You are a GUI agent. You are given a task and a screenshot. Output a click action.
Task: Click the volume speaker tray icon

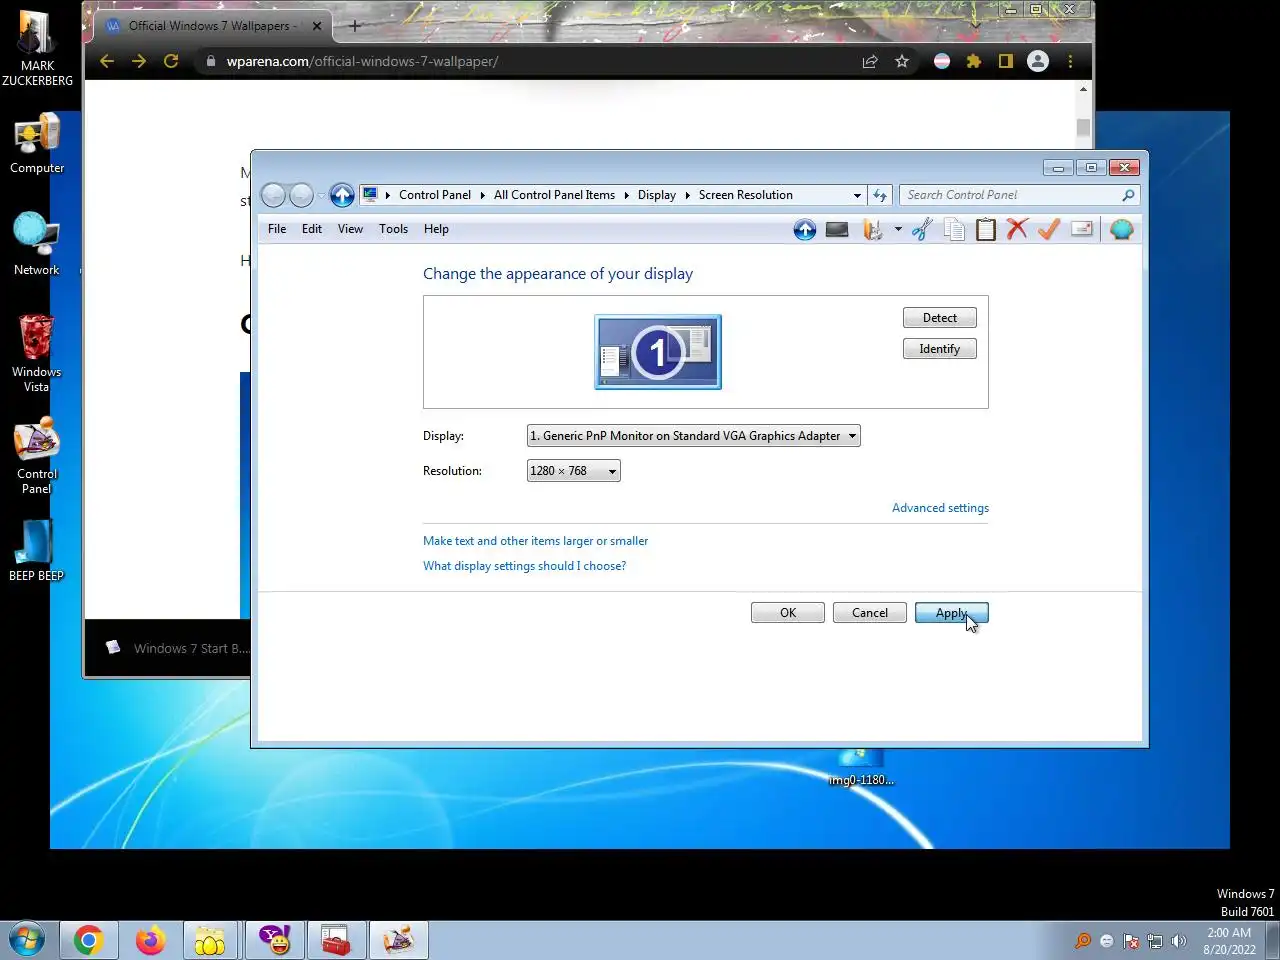pyautogui.click(x=1179, y=941)
